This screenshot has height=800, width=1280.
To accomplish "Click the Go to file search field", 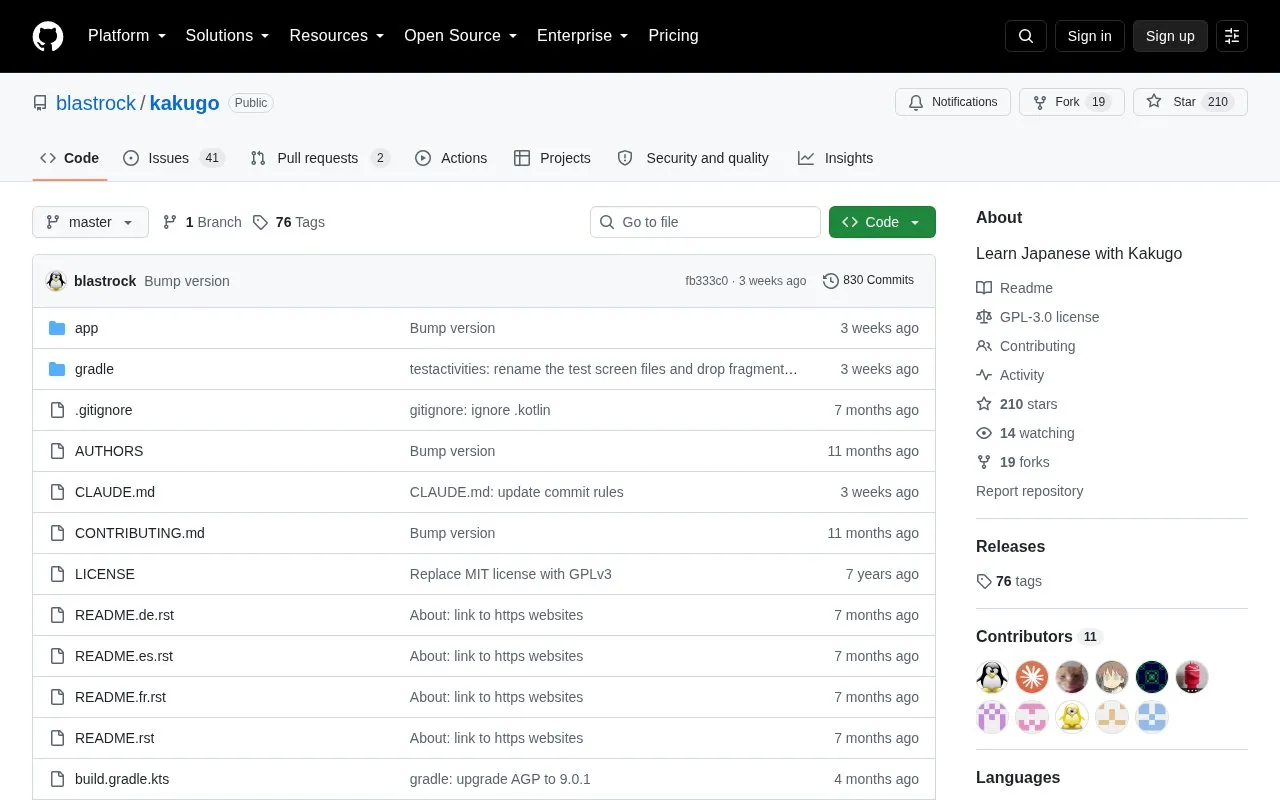I will coord(705,222).
